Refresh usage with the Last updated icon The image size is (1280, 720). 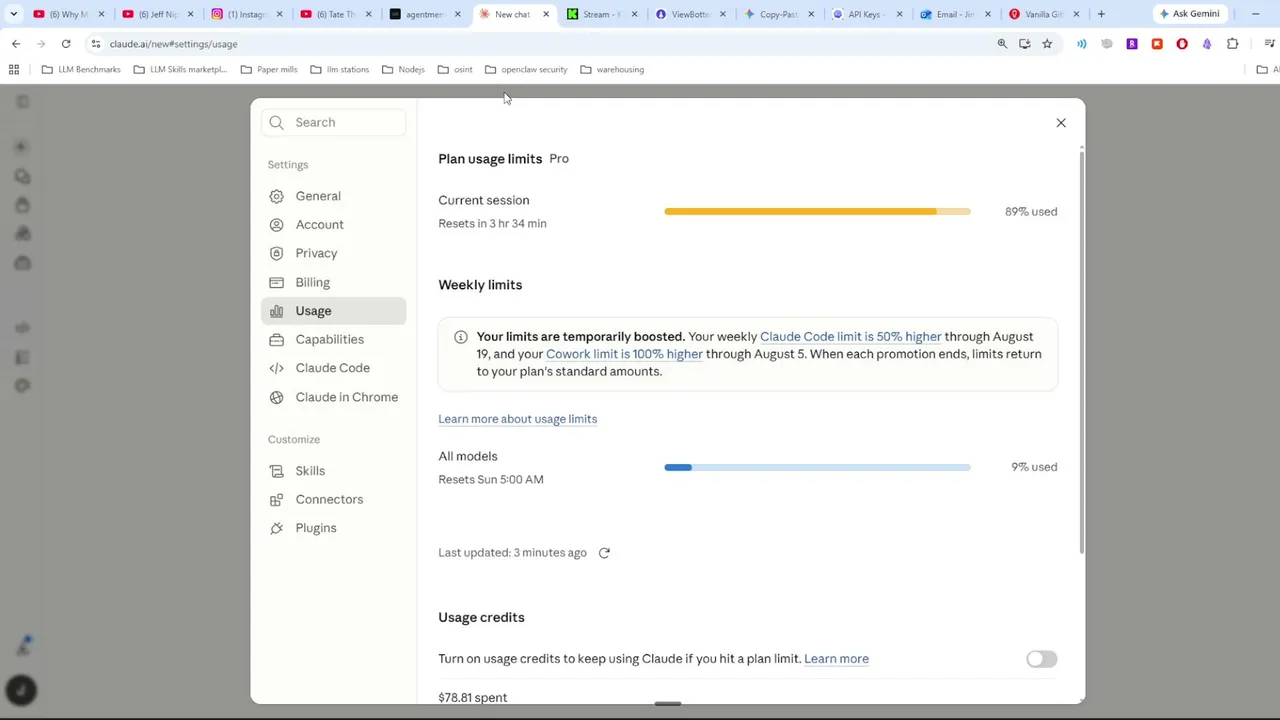[604, 553]
